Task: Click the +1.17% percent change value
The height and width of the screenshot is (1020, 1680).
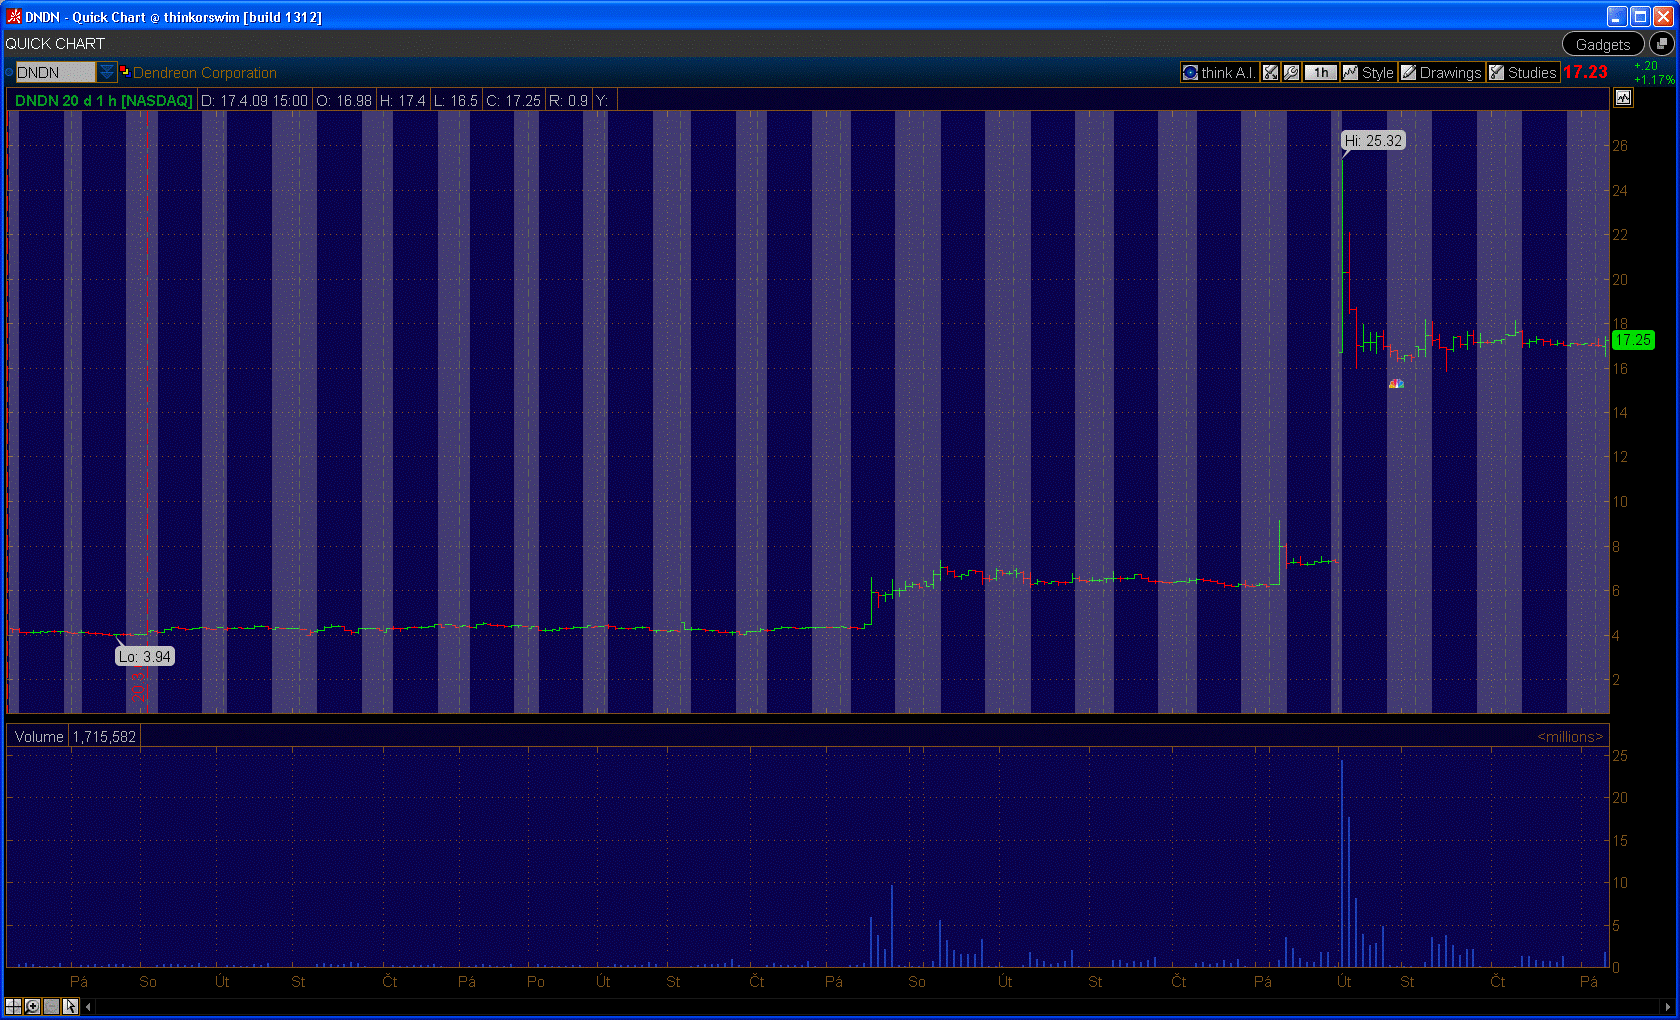Action: [x=1654, y=79]
